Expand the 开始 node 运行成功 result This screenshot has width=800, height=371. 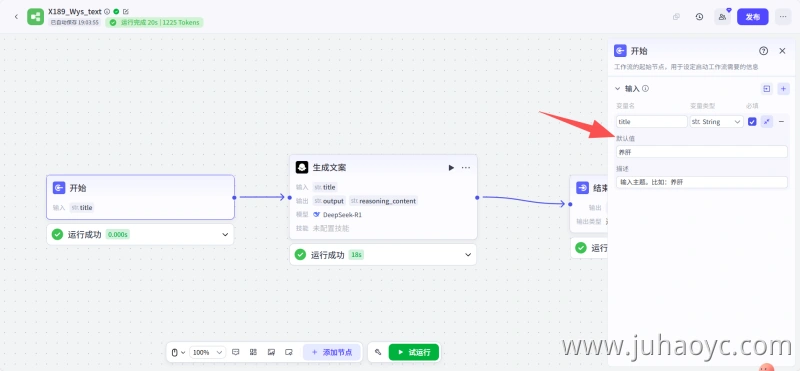(225, 235)
